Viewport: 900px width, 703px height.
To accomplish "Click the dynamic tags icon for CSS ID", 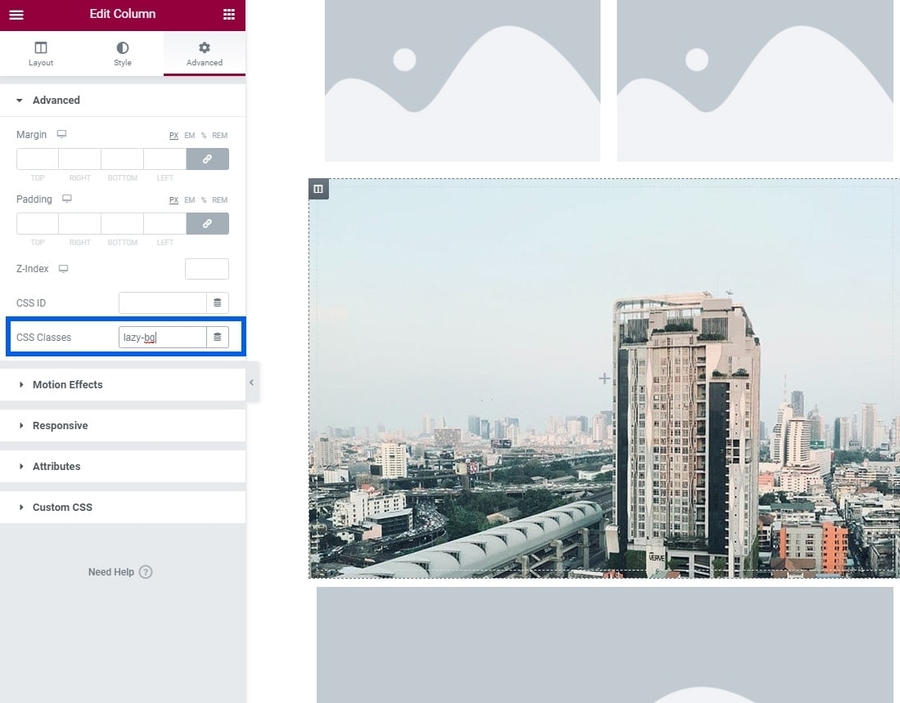I will (x=217, y=303).
